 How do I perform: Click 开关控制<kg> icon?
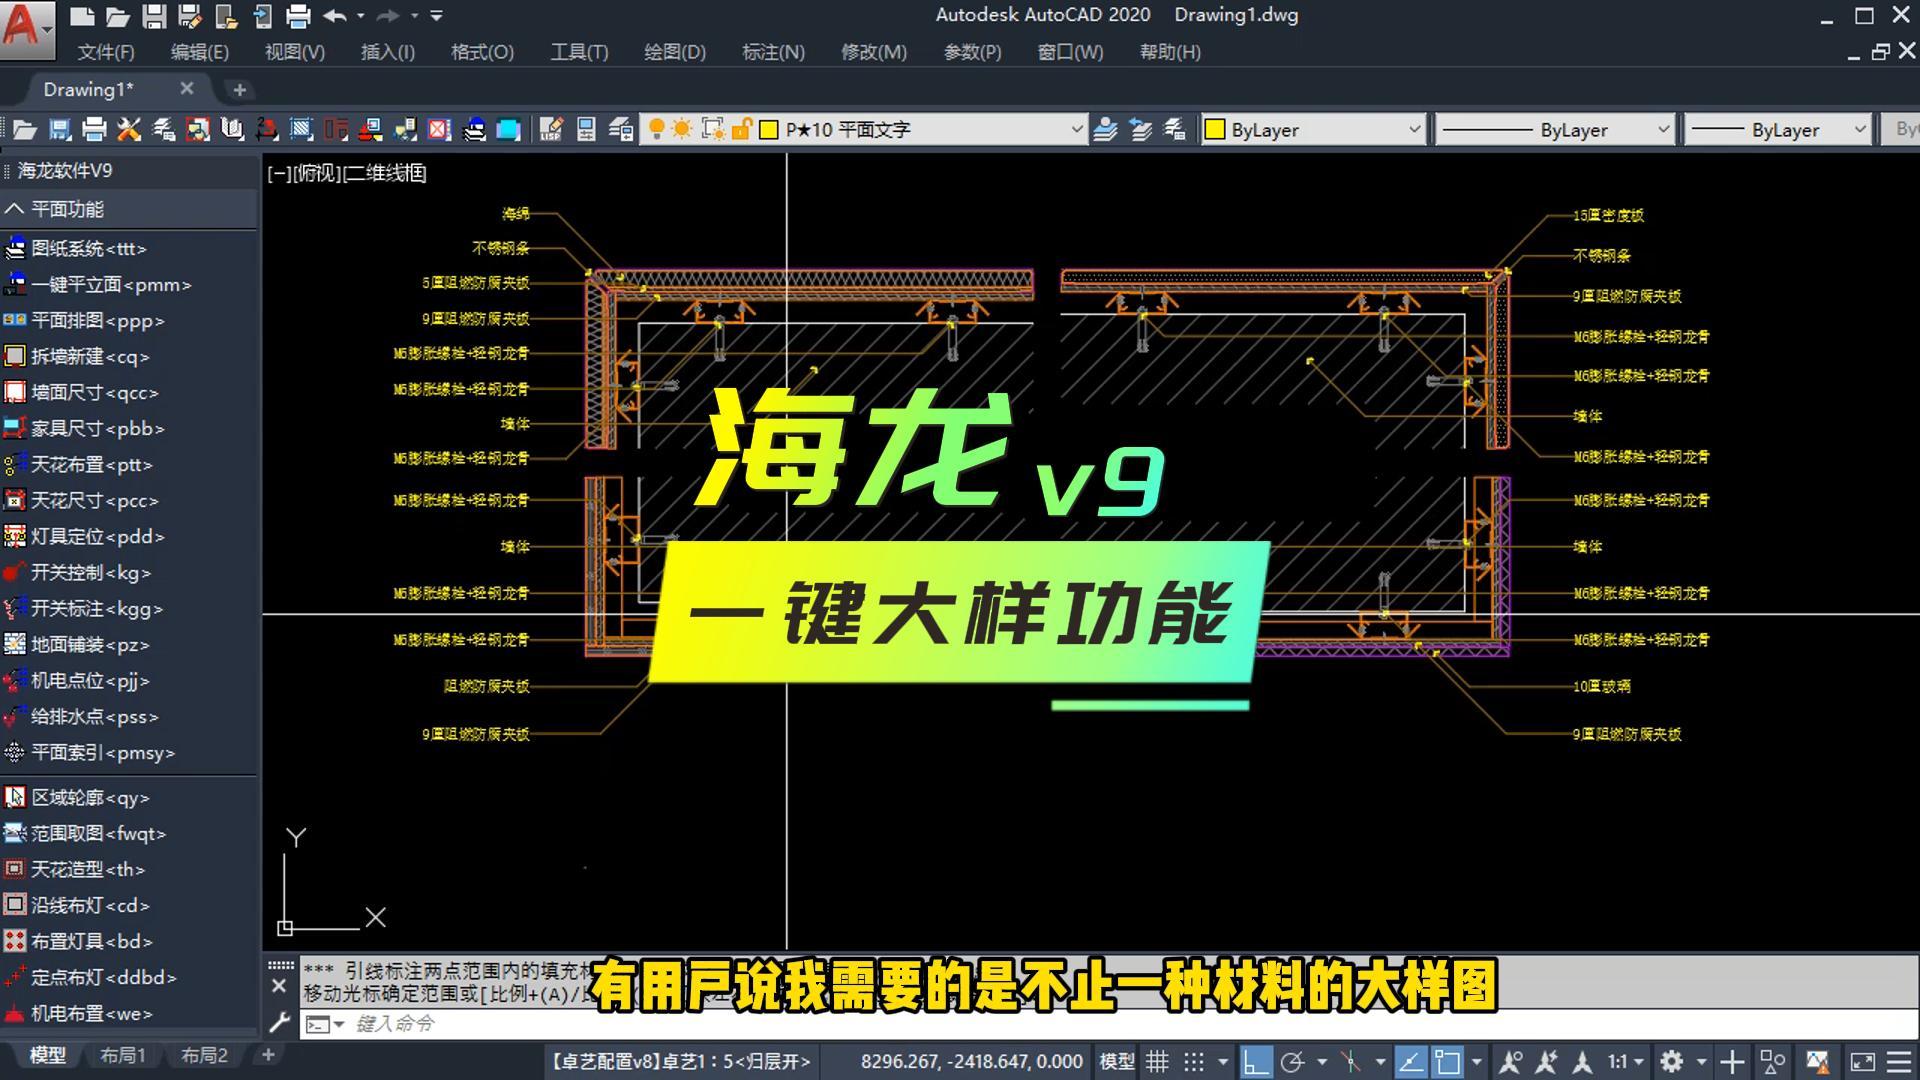click(15, 573)
